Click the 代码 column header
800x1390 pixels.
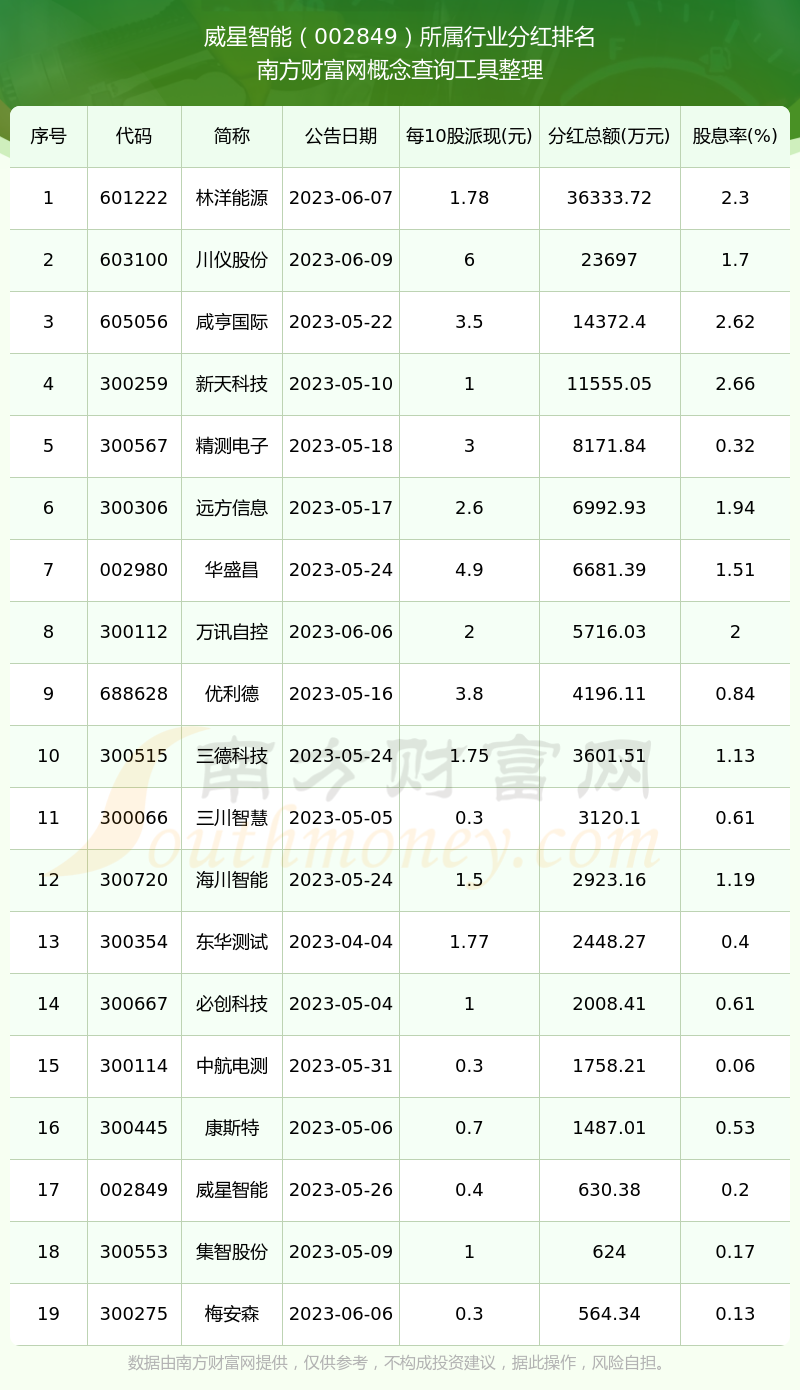pyautogui.click(x=134, y=136)
